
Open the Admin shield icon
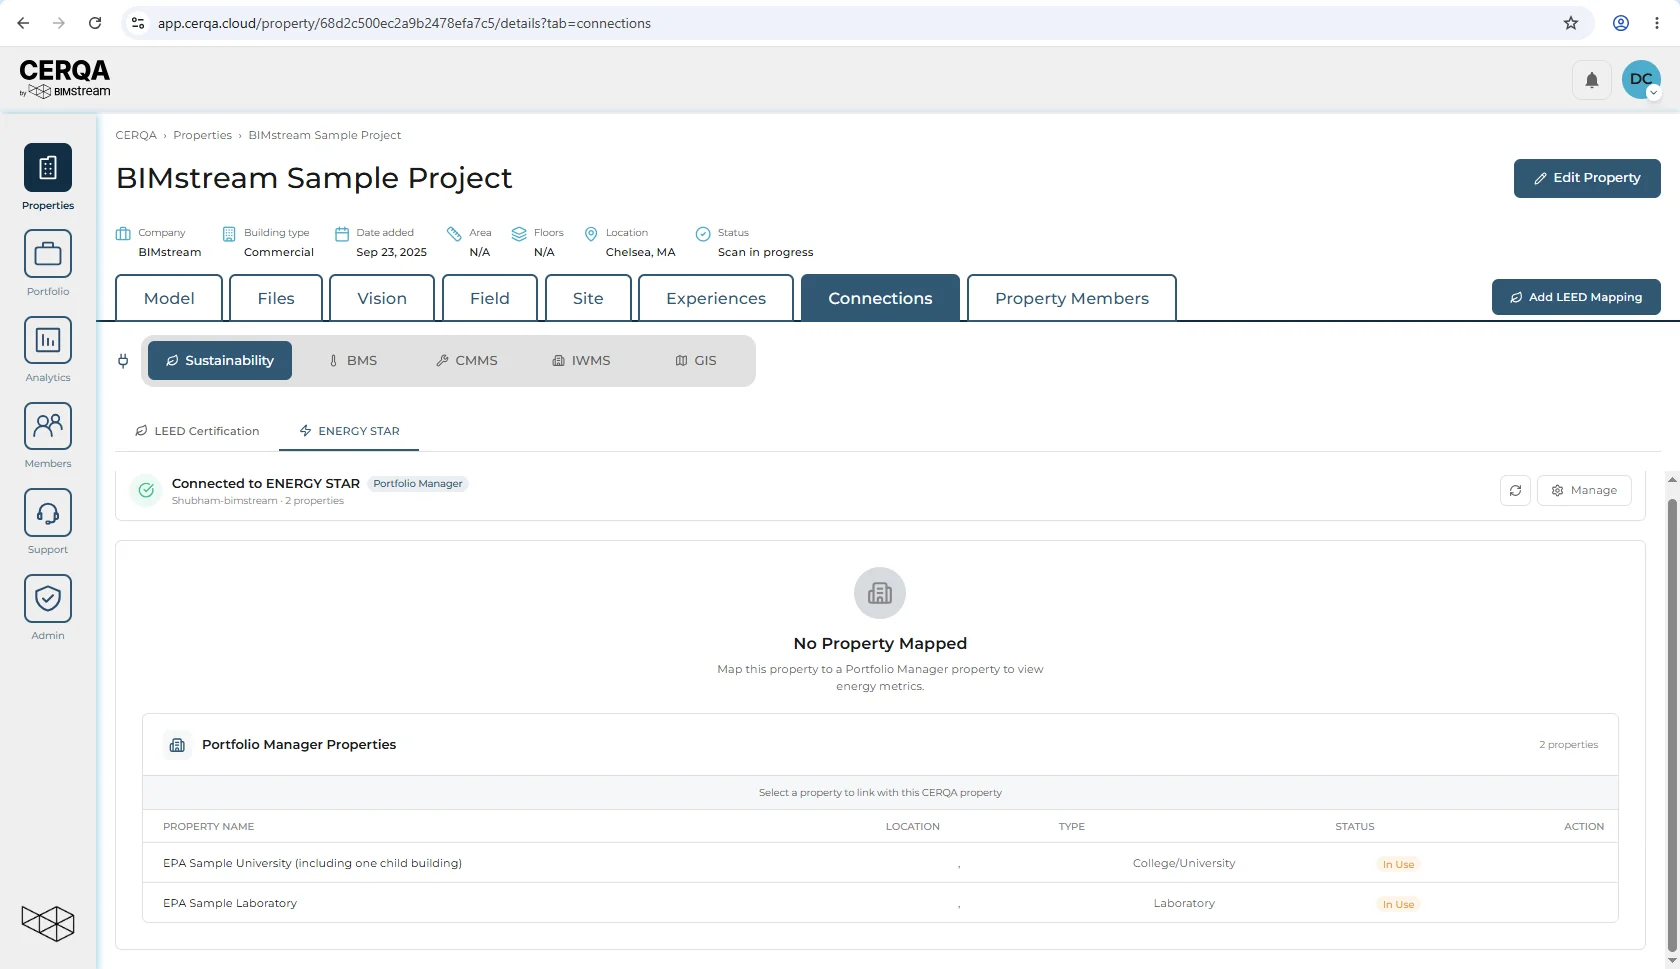(x=48, y=597)
